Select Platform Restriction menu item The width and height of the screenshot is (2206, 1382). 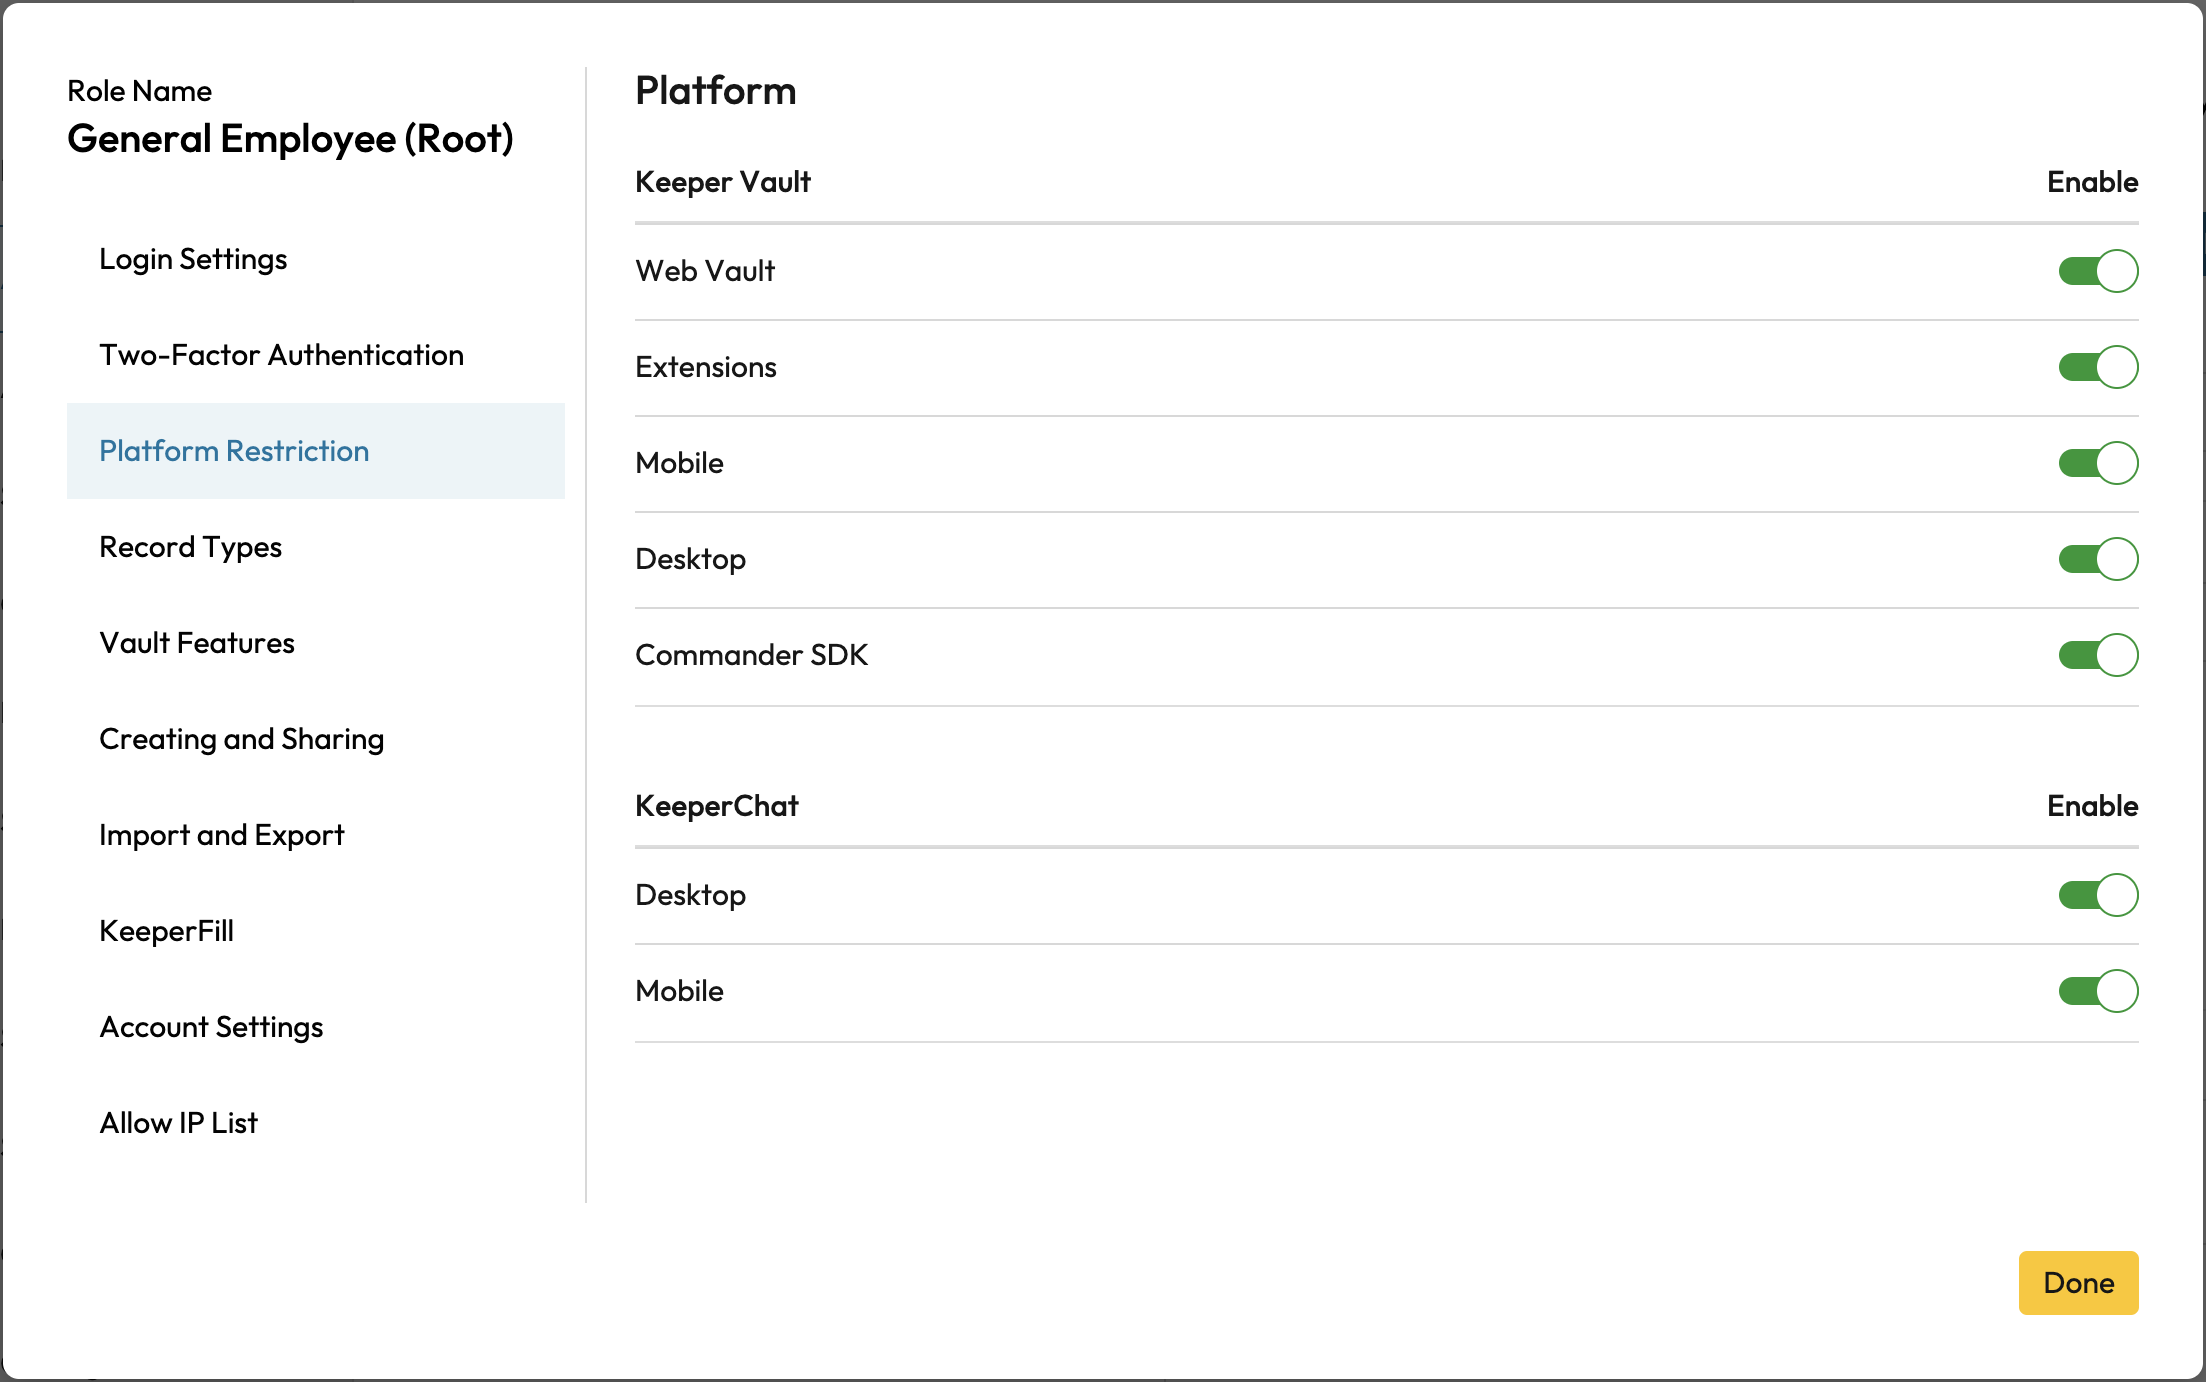(x=234, y=451)
